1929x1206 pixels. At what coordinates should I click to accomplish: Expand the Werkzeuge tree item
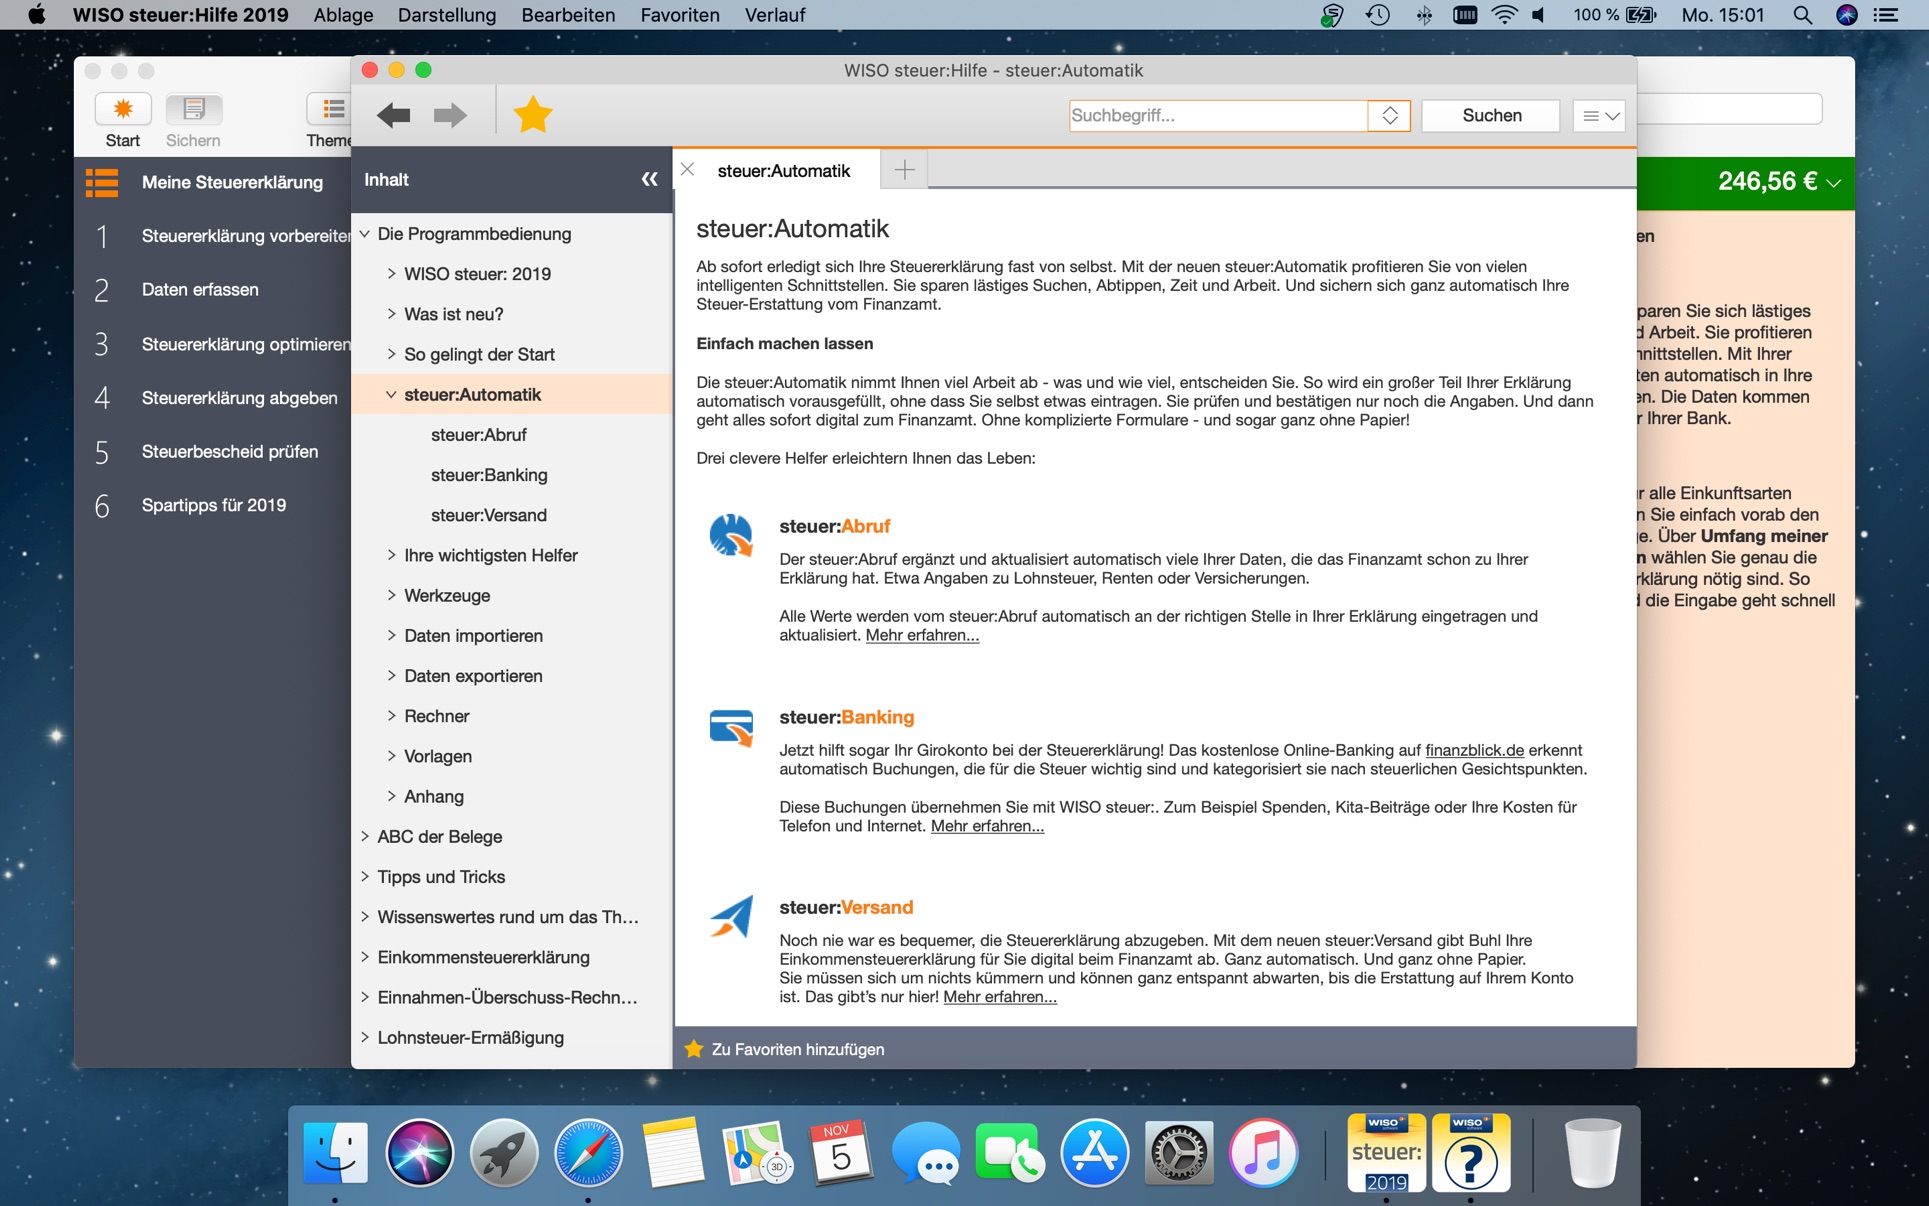point(391,595)
